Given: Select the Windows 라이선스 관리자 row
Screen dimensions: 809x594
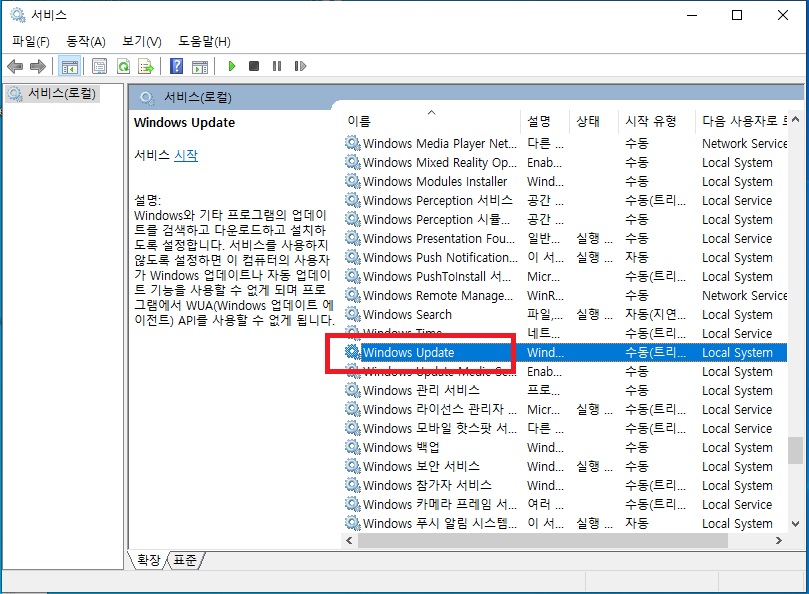Looking at the screenshot, I should (565, 409).
